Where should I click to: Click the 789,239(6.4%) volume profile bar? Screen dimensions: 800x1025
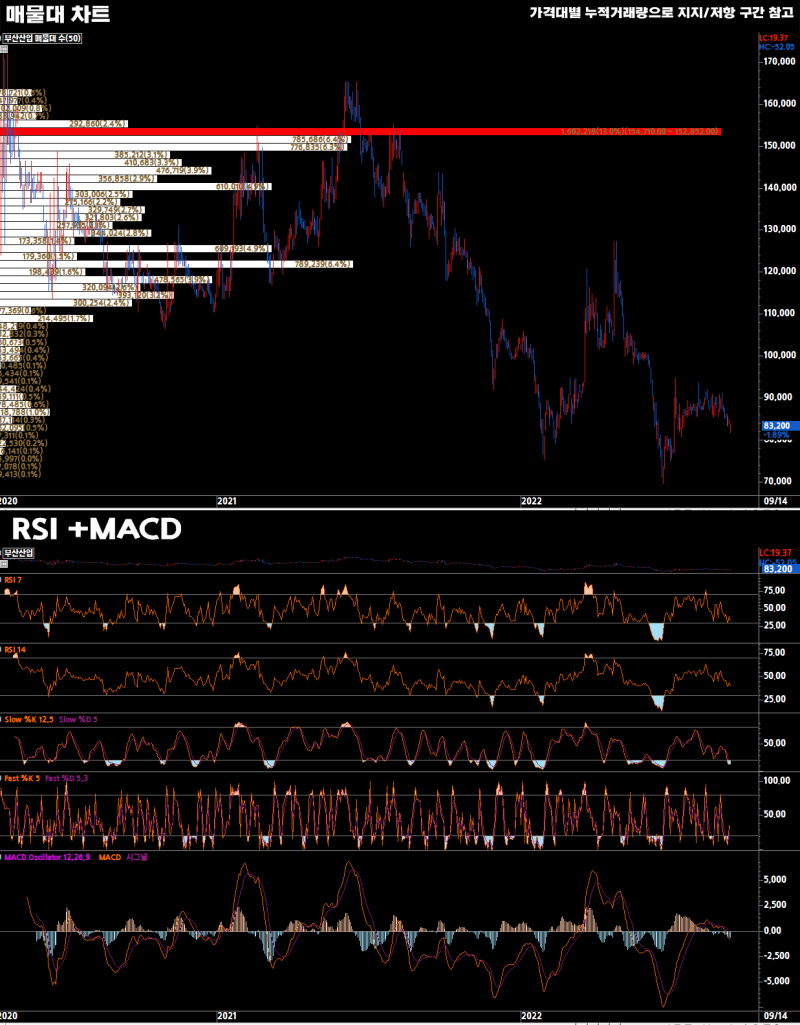click(176, 264)
